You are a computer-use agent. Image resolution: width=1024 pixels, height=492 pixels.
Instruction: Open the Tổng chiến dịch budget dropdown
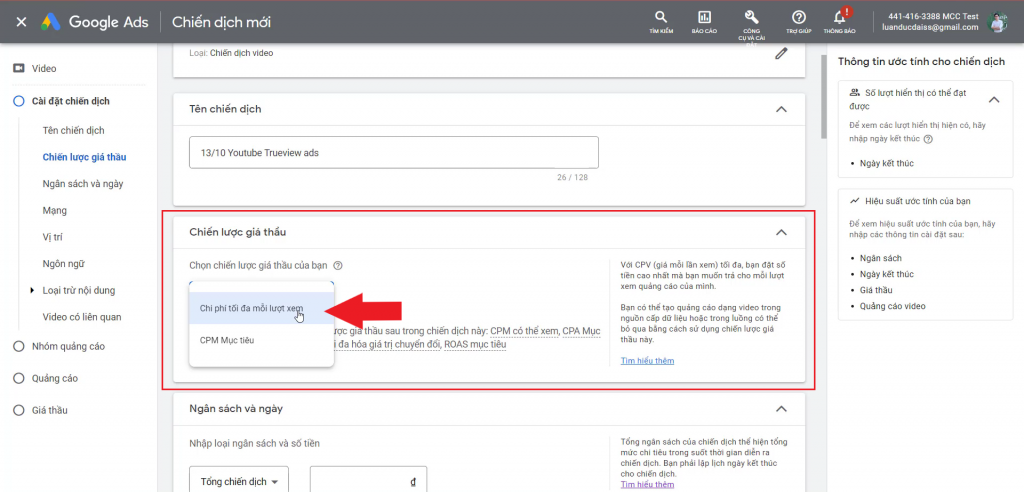point(239,481)
